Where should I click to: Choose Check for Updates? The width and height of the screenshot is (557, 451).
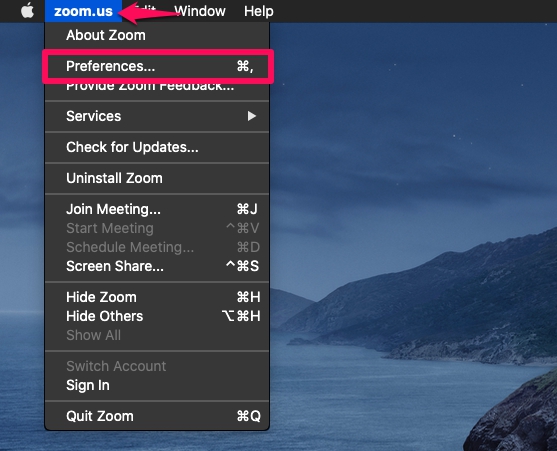pos(157,147)
